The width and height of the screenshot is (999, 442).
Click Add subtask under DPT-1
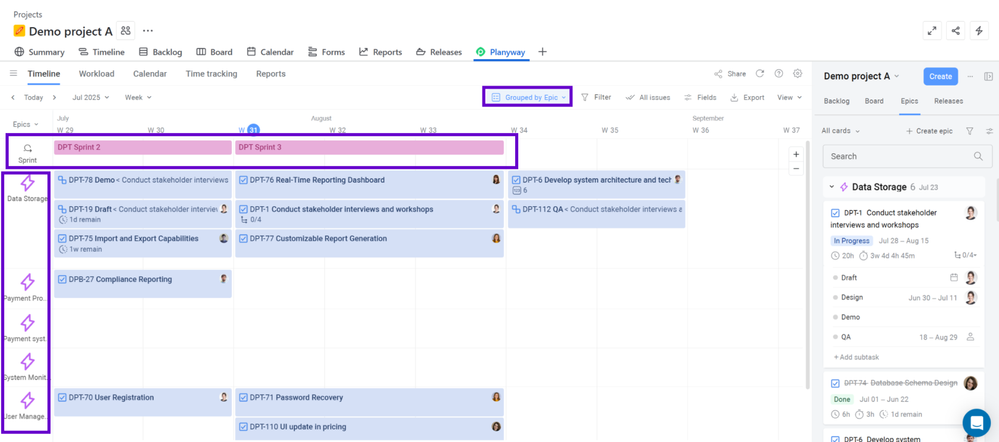click(x=857, y=357)
